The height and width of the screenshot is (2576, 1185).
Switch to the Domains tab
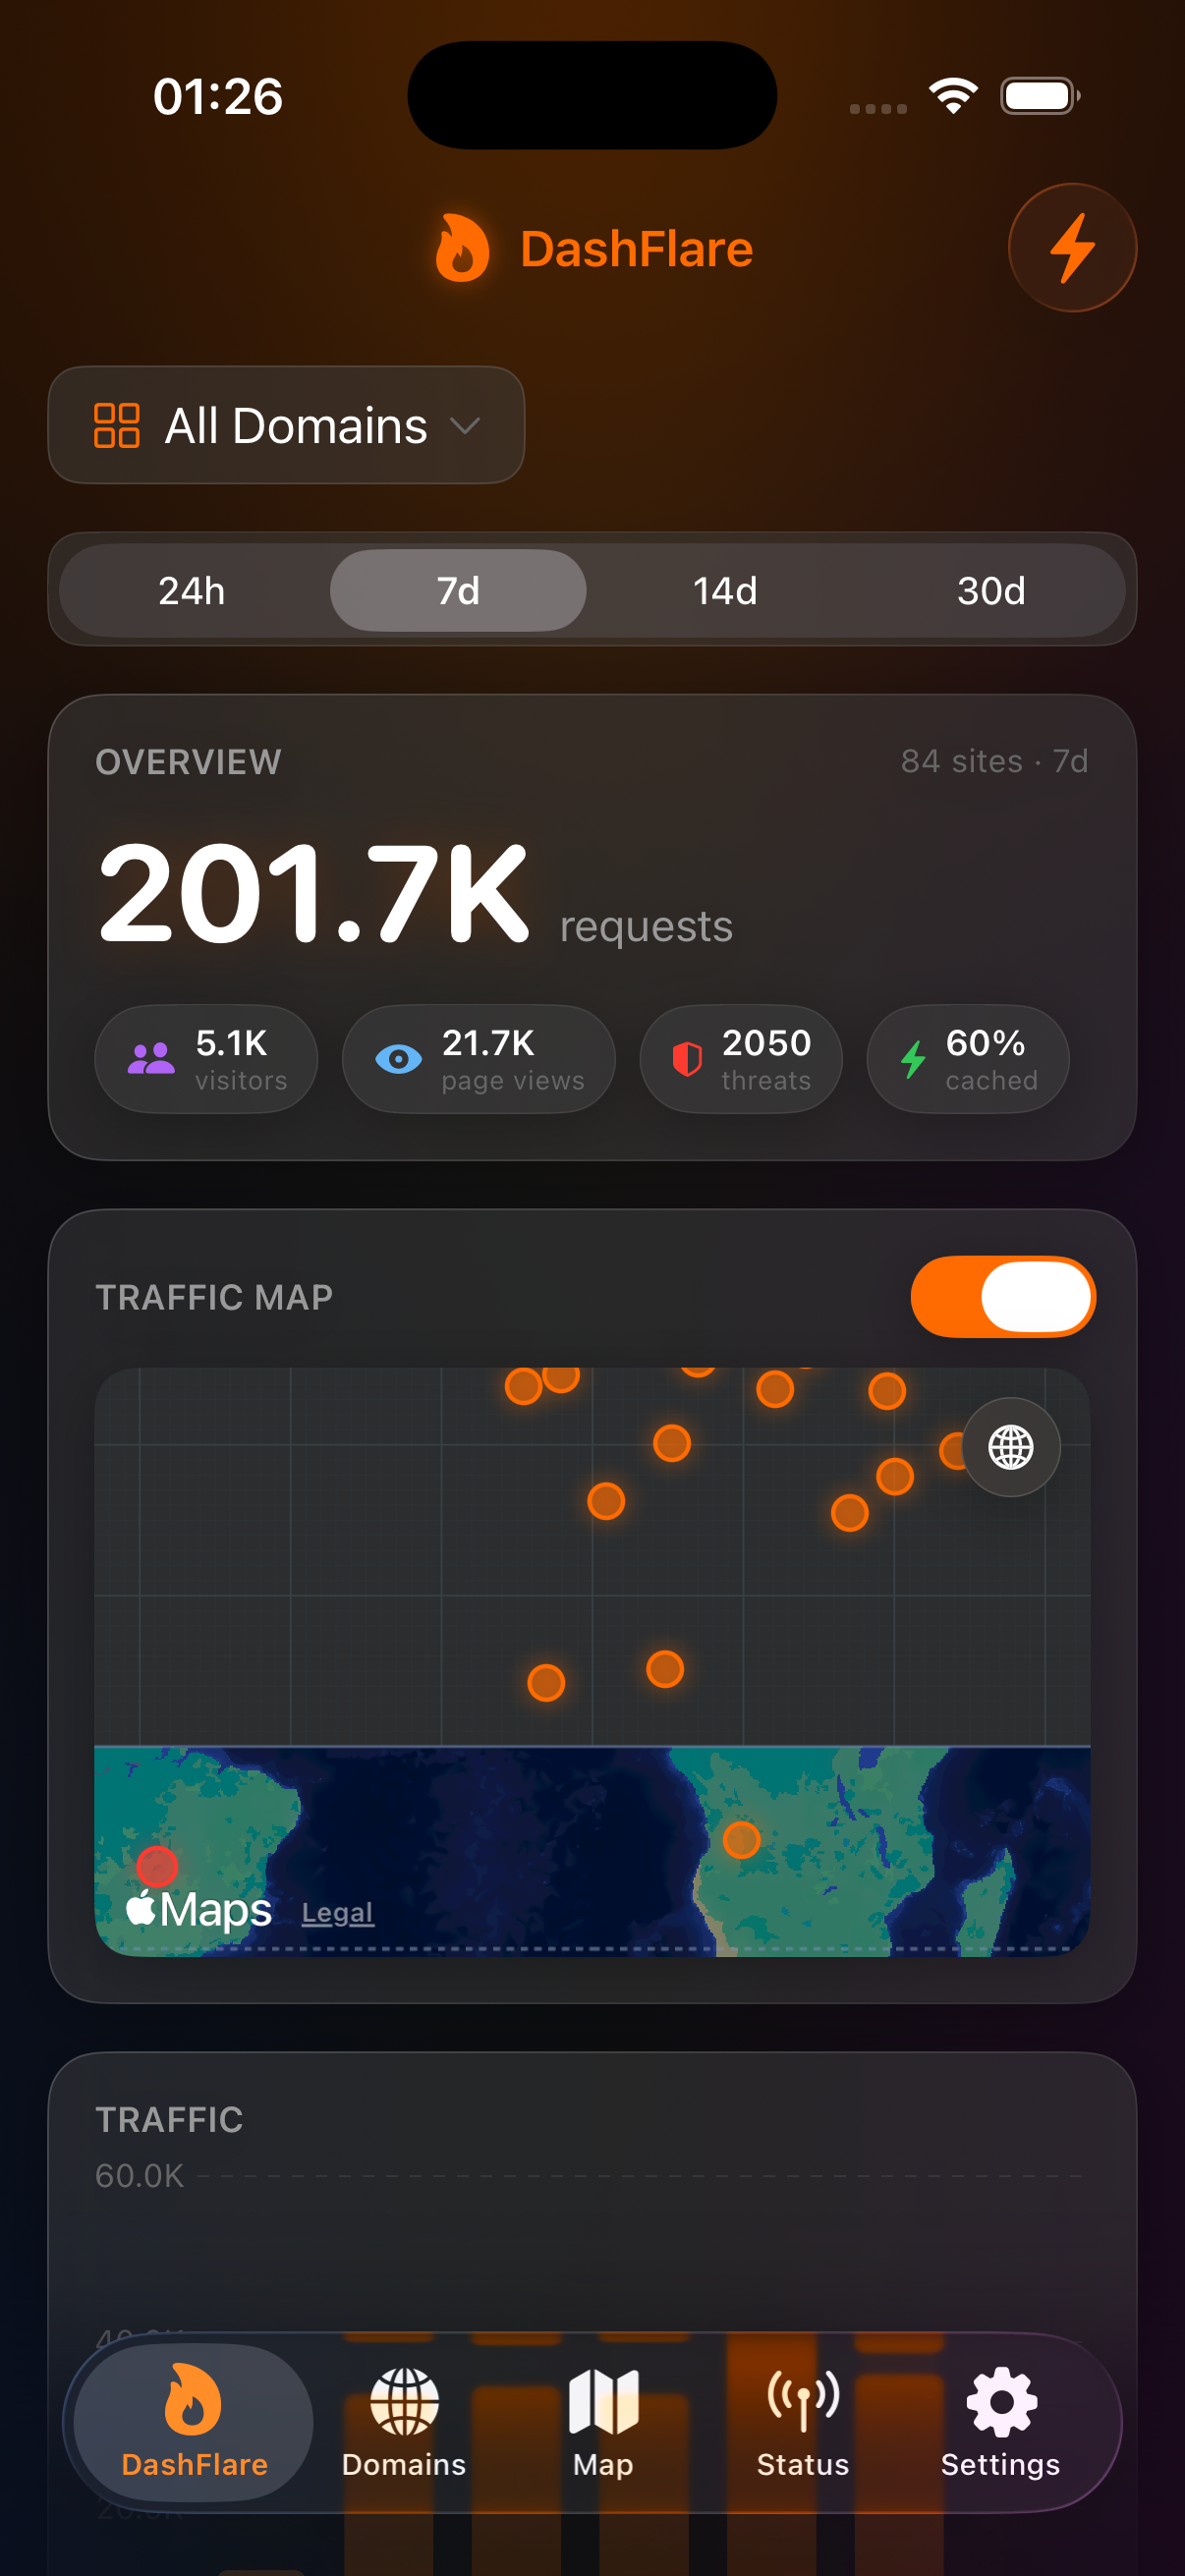[x=404, y=2422]
